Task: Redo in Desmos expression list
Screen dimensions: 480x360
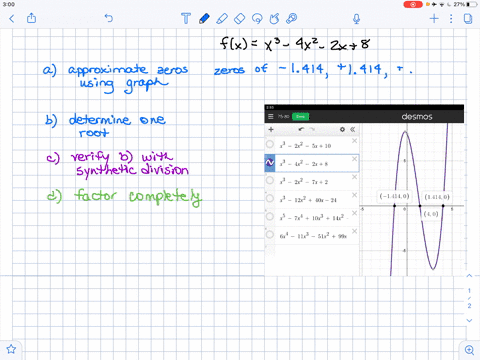Action: (312, 129)
